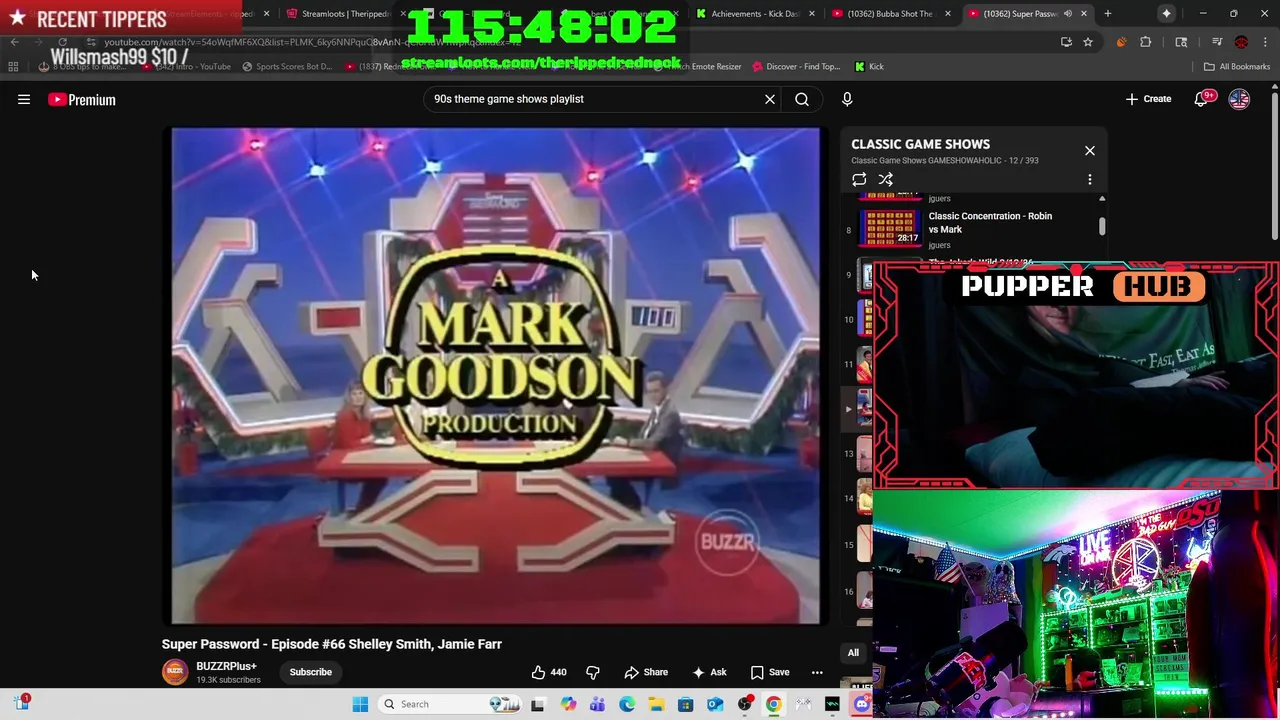Open Microsoft Teams on taskbar

point(598,704)
